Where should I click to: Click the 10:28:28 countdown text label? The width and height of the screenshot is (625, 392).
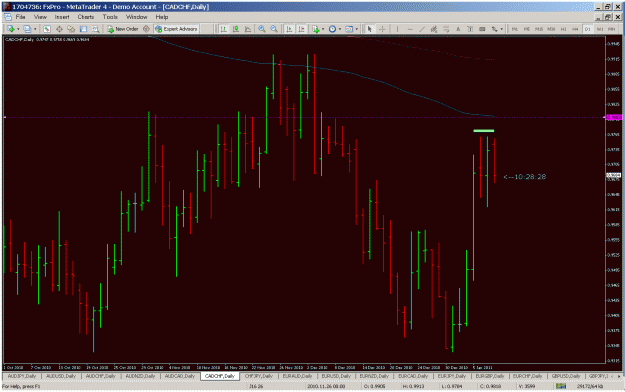pos(525,177)
